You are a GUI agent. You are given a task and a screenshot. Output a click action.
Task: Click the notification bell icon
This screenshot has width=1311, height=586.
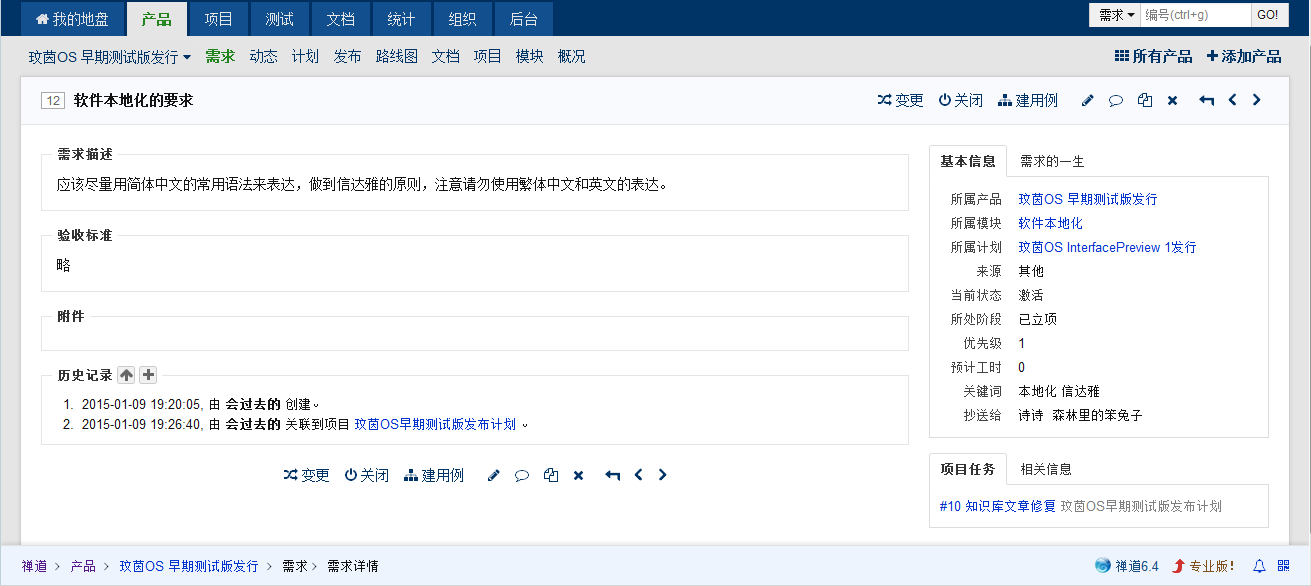(1259, 566)
